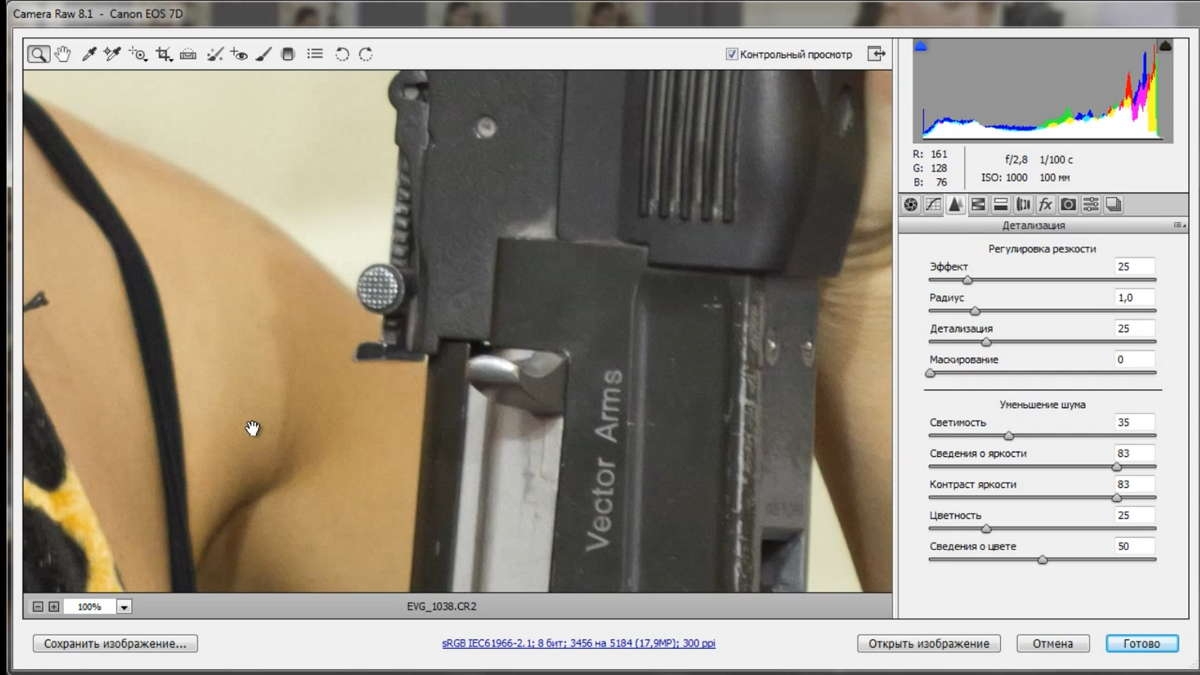Image resolution: width=1200 pixels, height=675 pixels.
Task: Choose the Crop tool
Action: [x=163, y=54]
